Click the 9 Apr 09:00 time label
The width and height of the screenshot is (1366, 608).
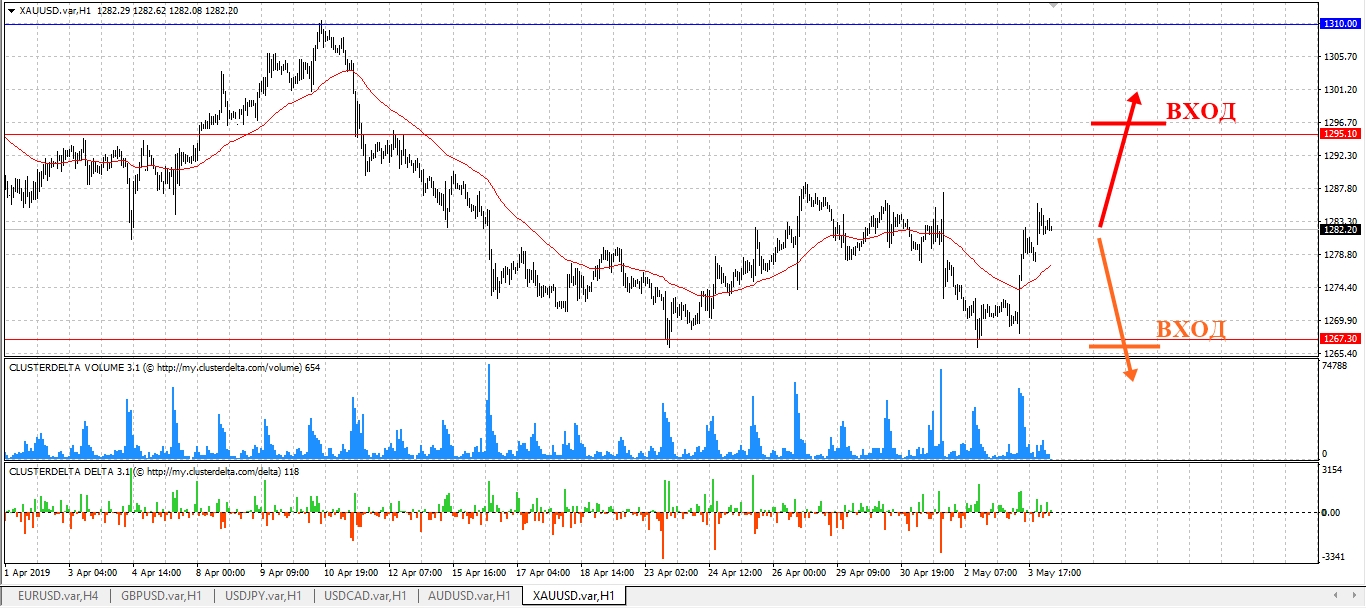click(285, 573)
